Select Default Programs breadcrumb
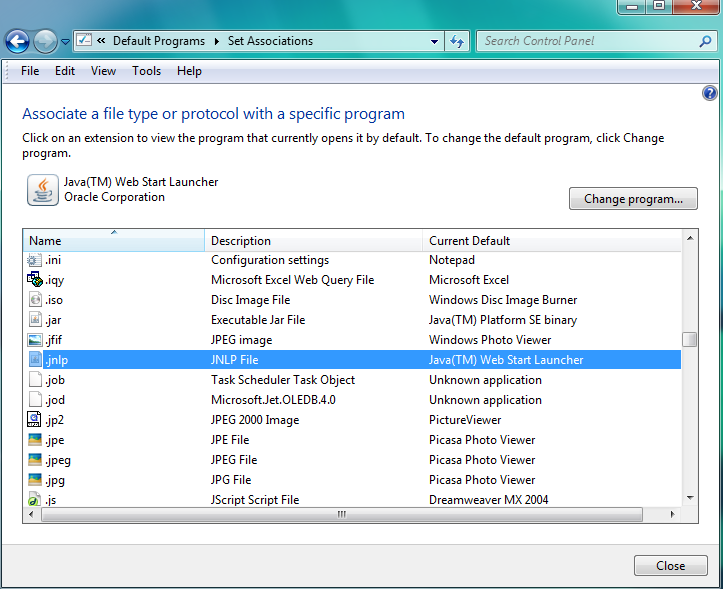 pyautogui.click(x=159, y=41)
